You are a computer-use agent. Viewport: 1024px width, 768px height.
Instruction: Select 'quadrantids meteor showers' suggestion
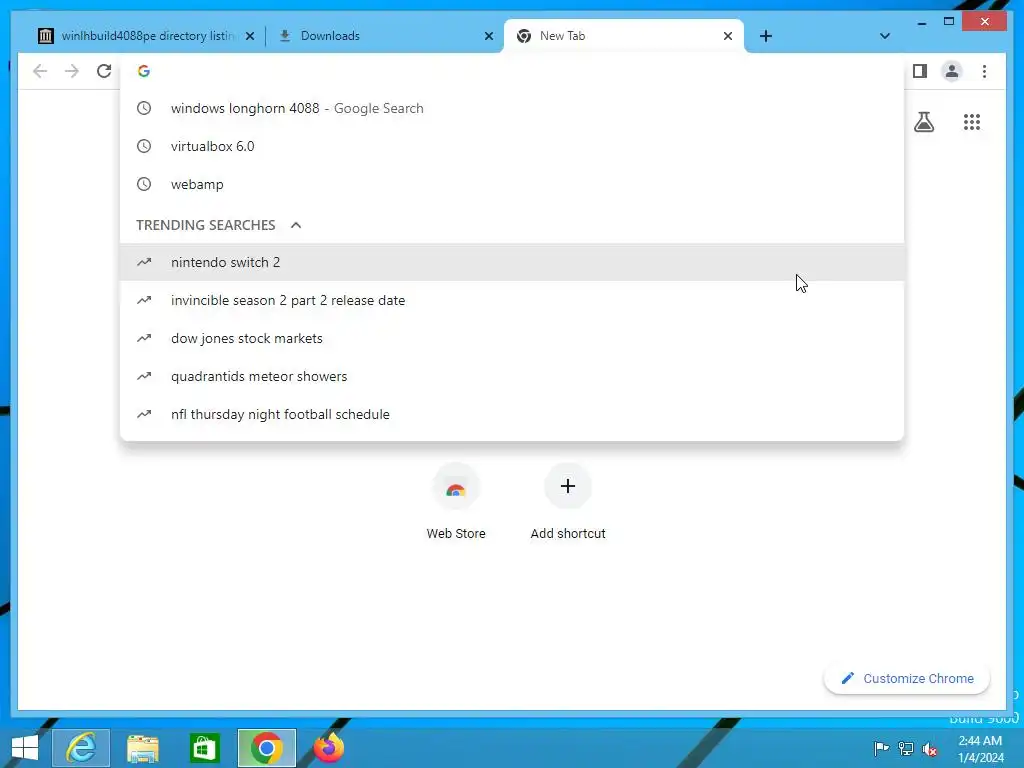click(x=512, y=376)
